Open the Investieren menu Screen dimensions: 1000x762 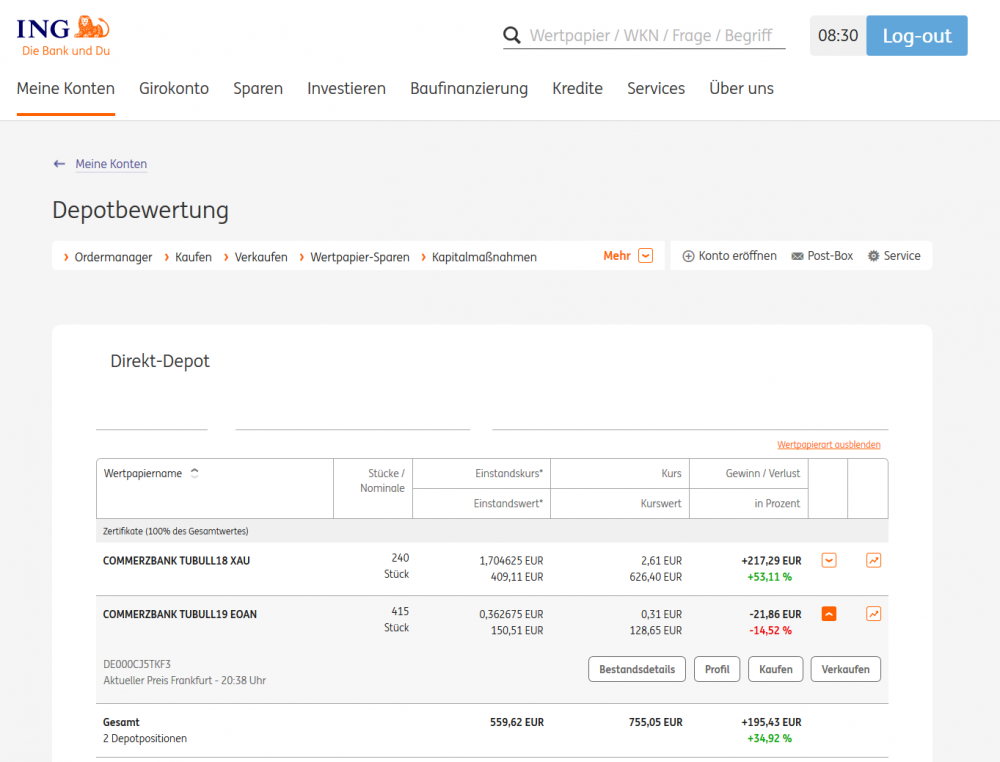coord(346,88)
